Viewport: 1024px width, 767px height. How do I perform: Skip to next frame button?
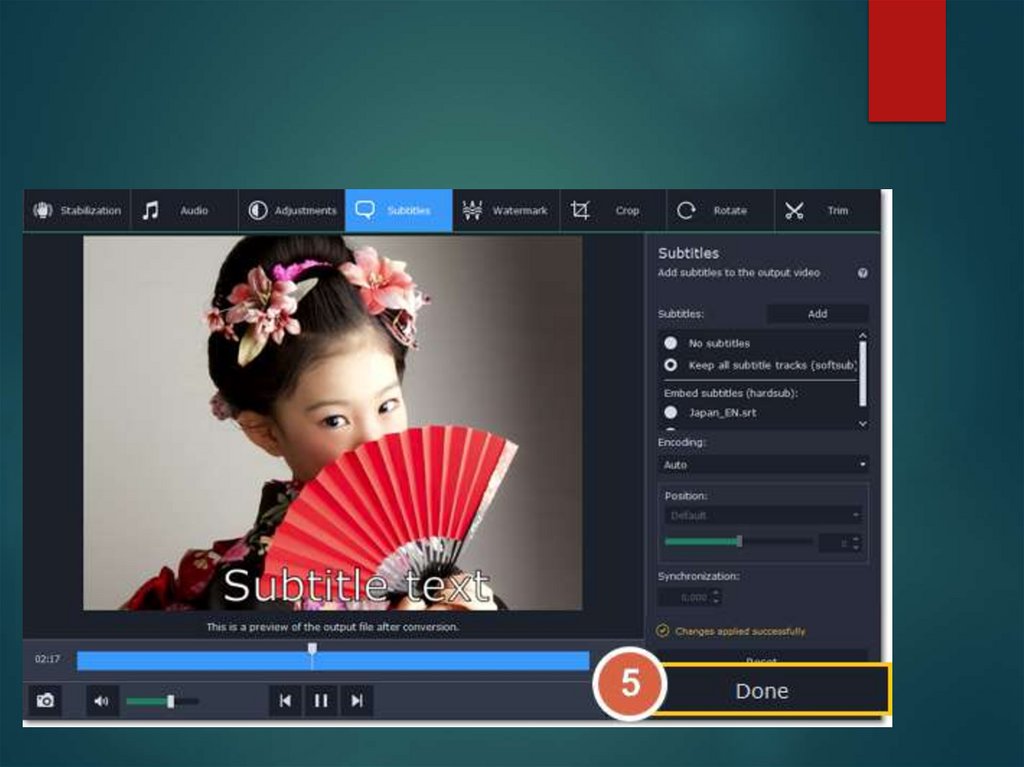click(357, 701)
